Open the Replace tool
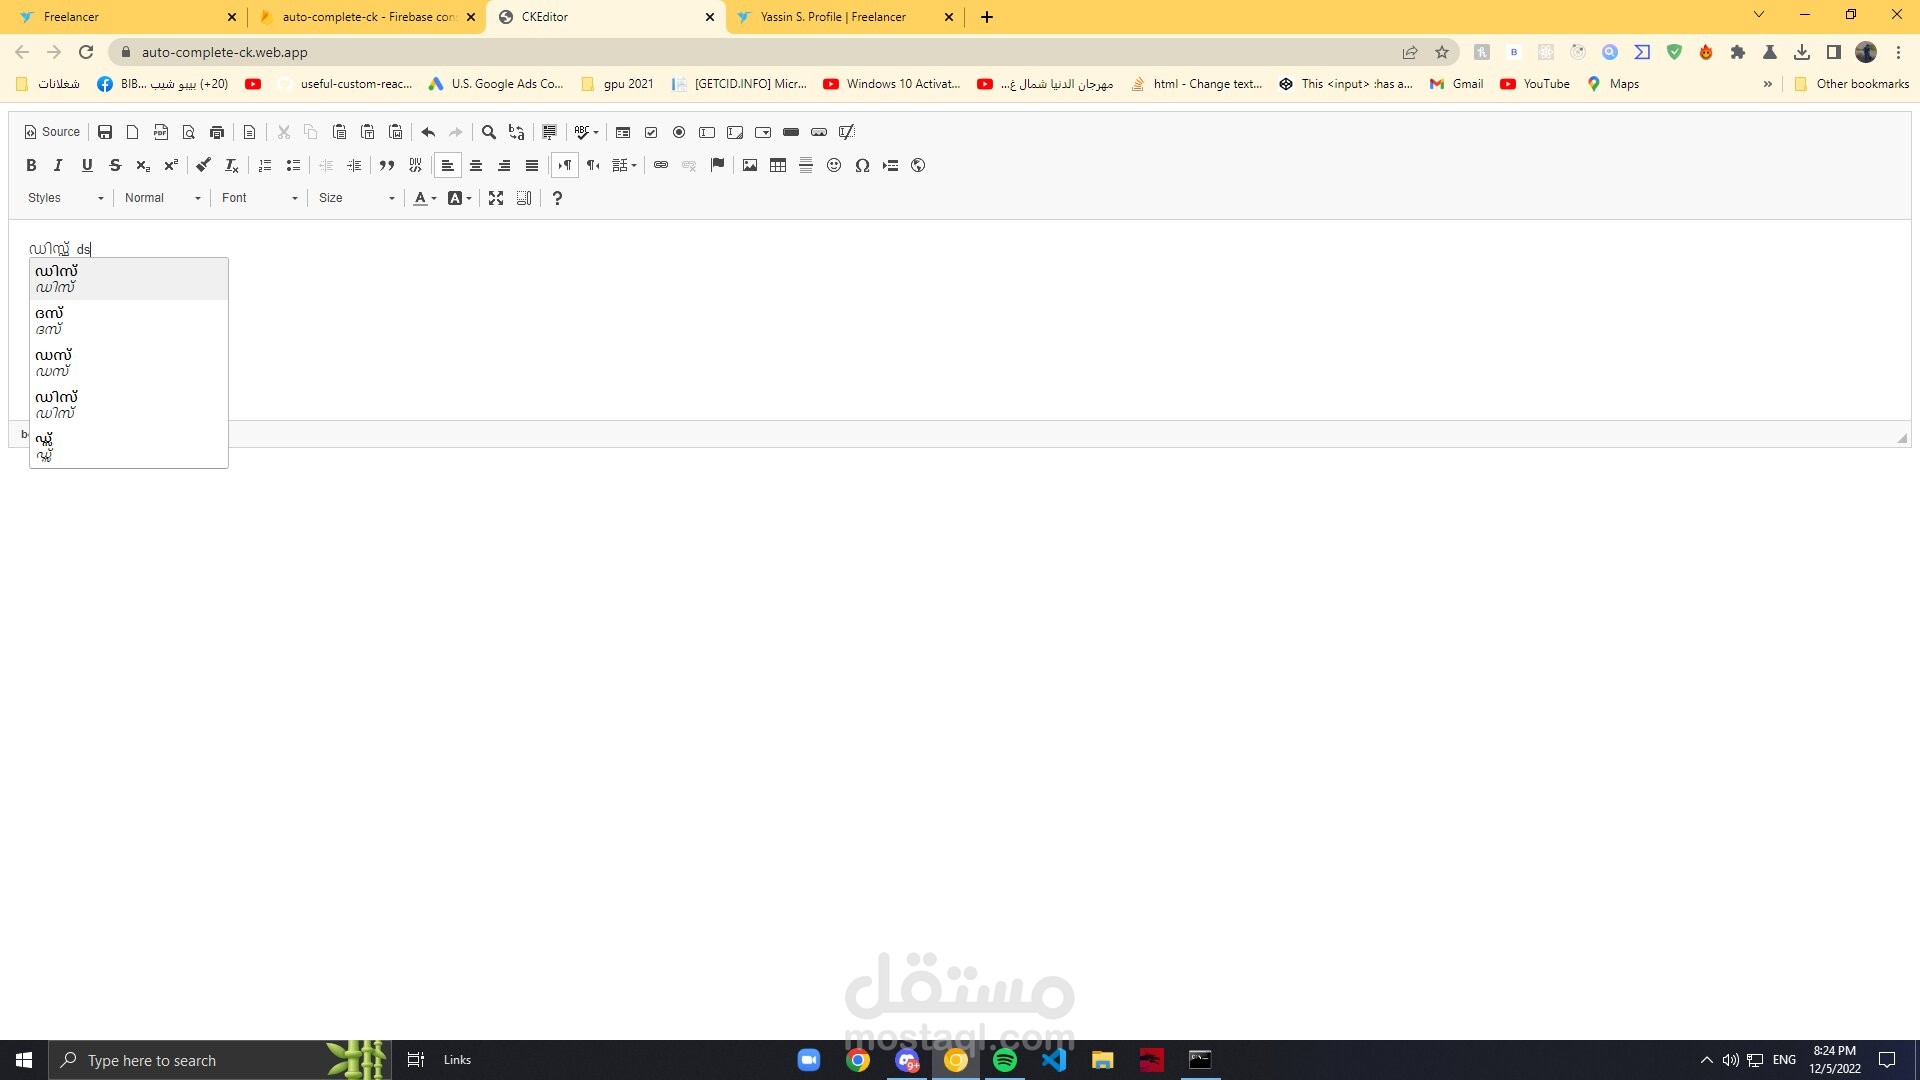 point(516,132)
